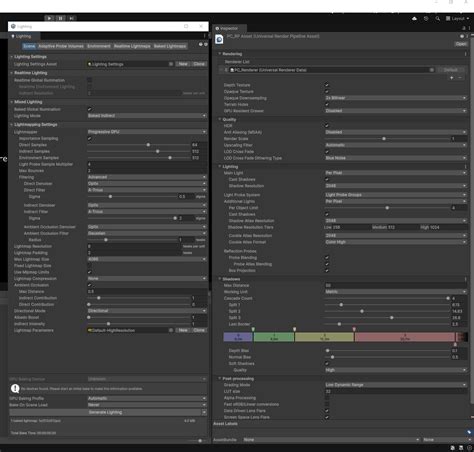This screenshot has height=452, width=474.
Task: Open the Opaque Downsampling dropdown
Action: point(396,98)
